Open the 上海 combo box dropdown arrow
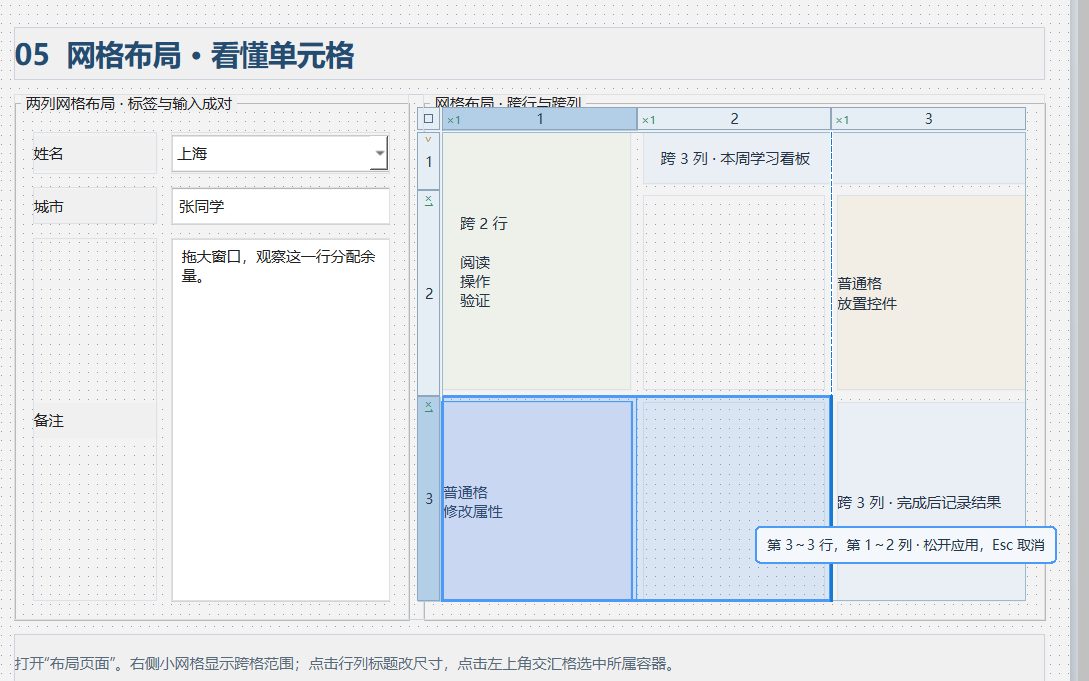The image size is (1089, 681). 379,153
